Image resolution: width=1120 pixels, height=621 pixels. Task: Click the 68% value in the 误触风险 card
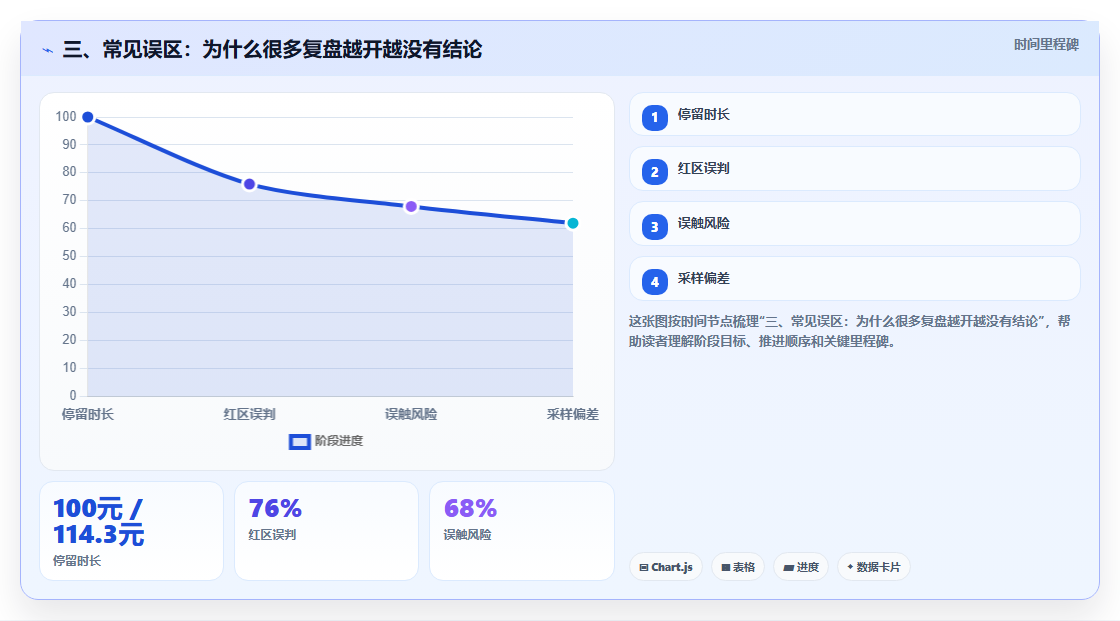pos(470,508)
